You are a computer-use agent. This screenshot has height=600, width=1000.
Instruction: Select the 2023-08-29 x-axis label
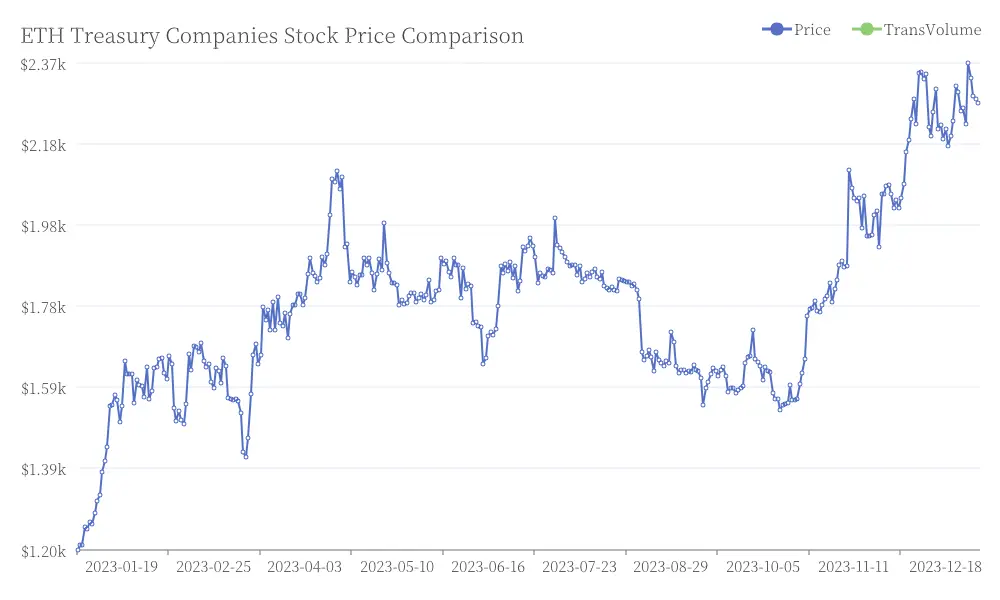[670, 566]
